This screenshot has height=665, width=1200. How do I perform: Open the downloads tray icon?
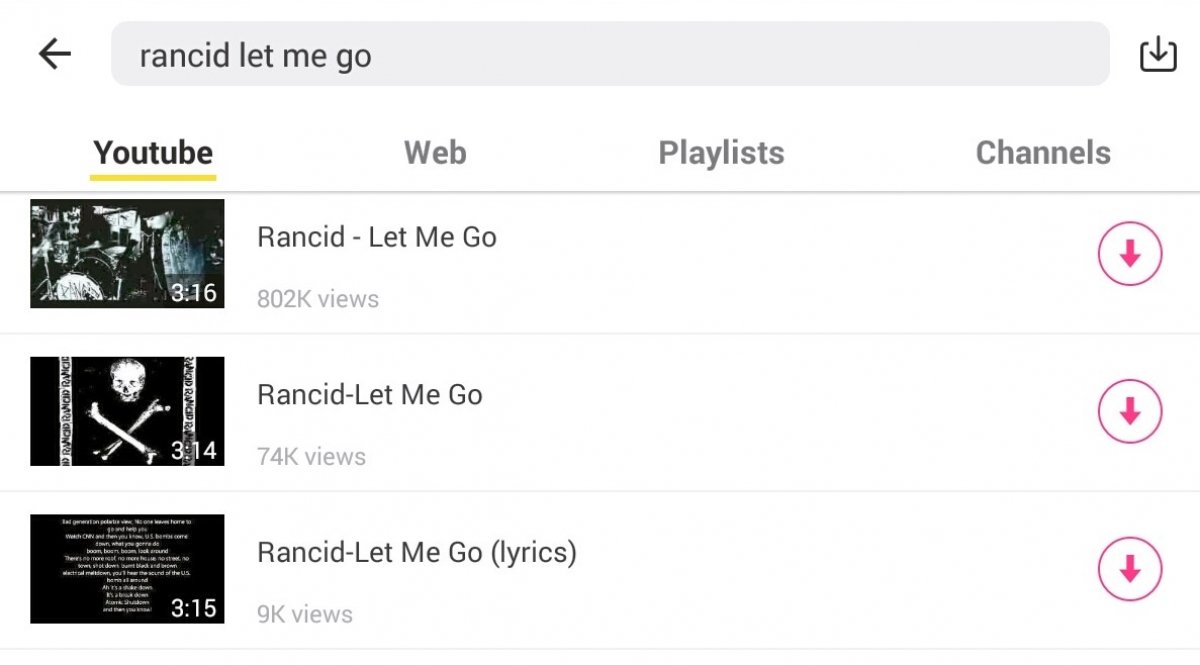coord(1158,54)
